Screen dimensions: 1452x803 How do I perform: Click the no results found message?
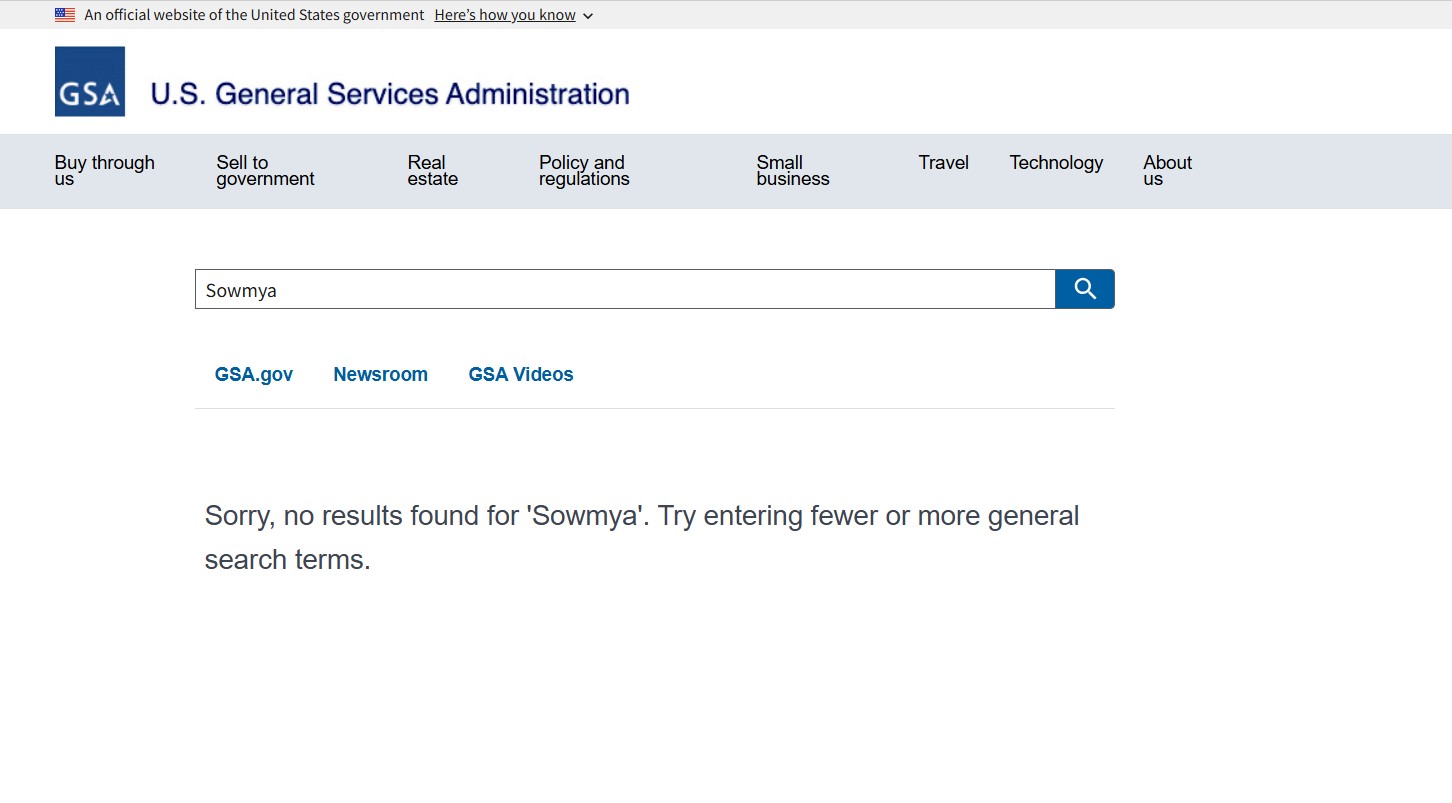coord(642,537)
